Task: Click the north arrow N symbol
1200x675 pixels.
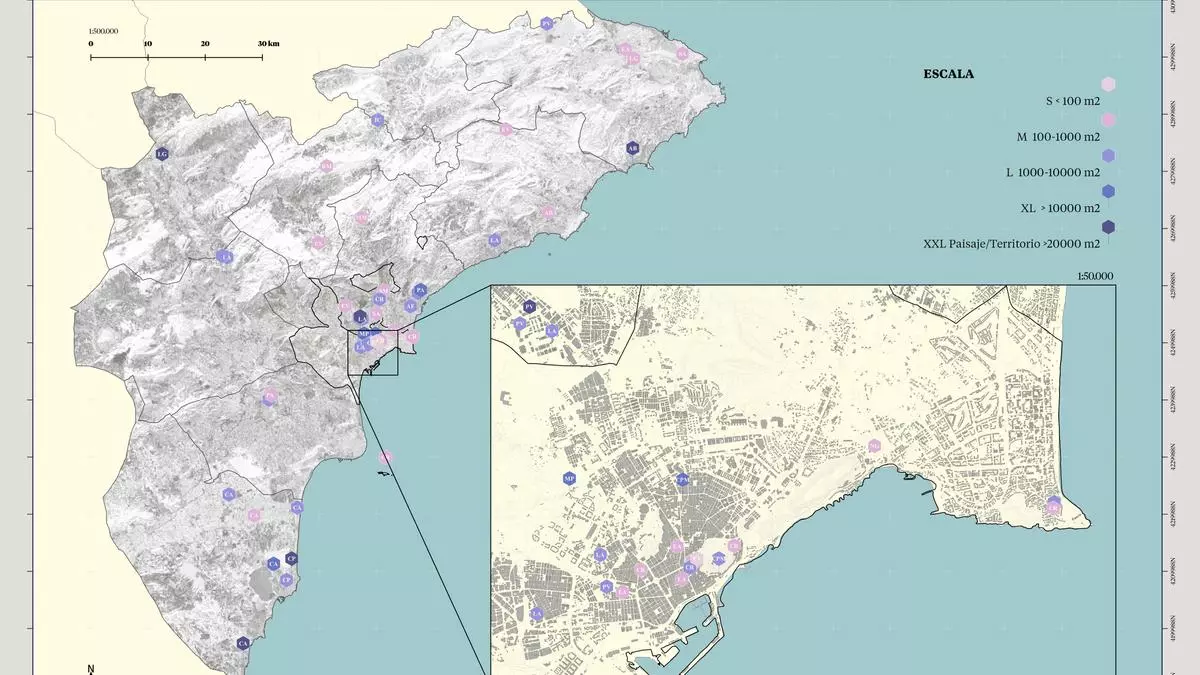Action: coord(91,669)
